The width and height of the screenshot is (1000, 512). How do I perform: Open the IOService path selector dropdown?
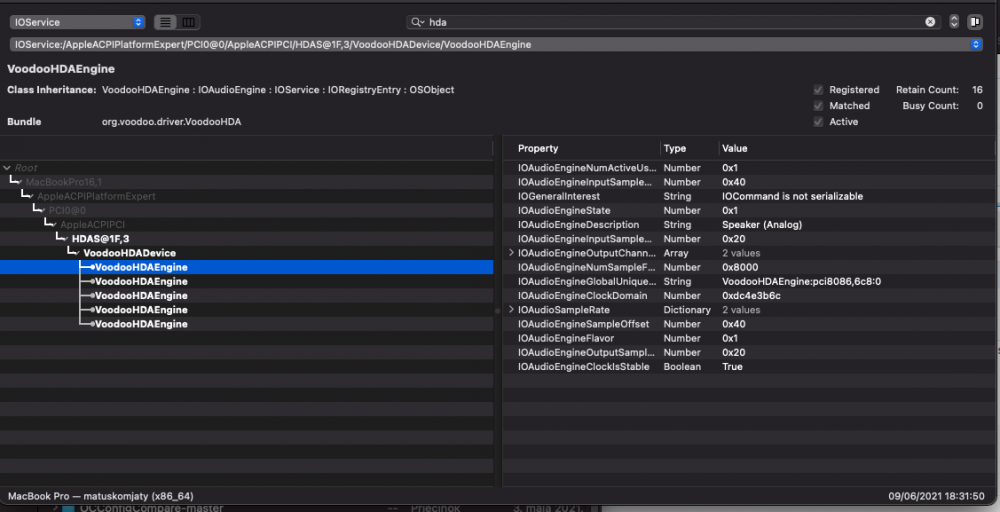(496, 45)
